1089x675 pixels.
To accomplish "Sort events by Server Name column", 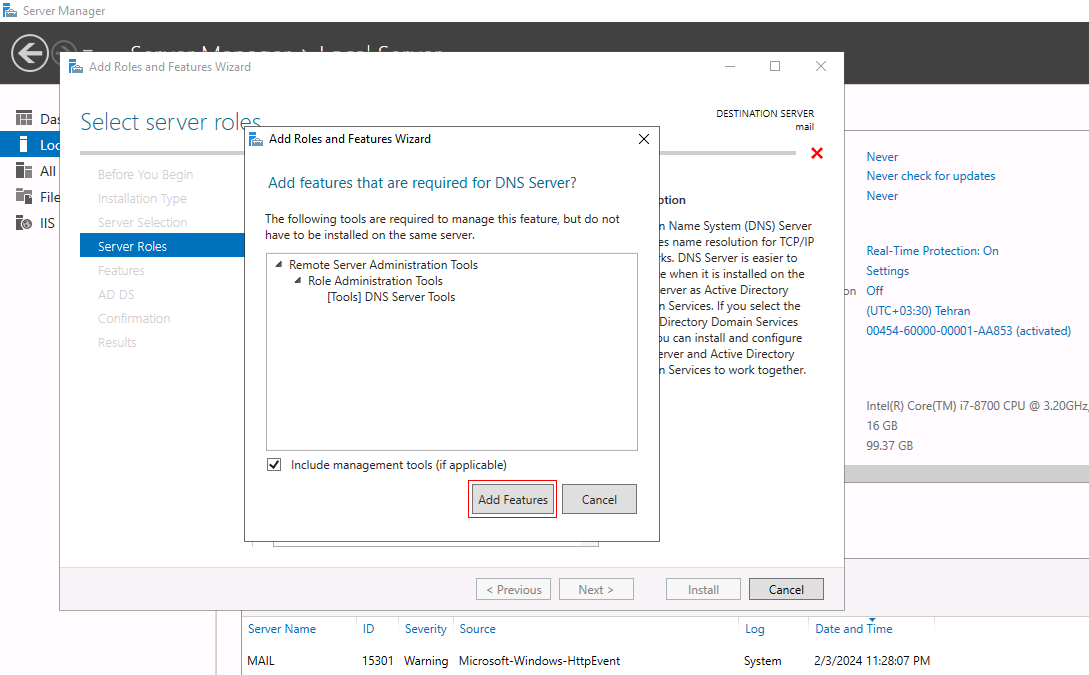I will coord(282,628).
